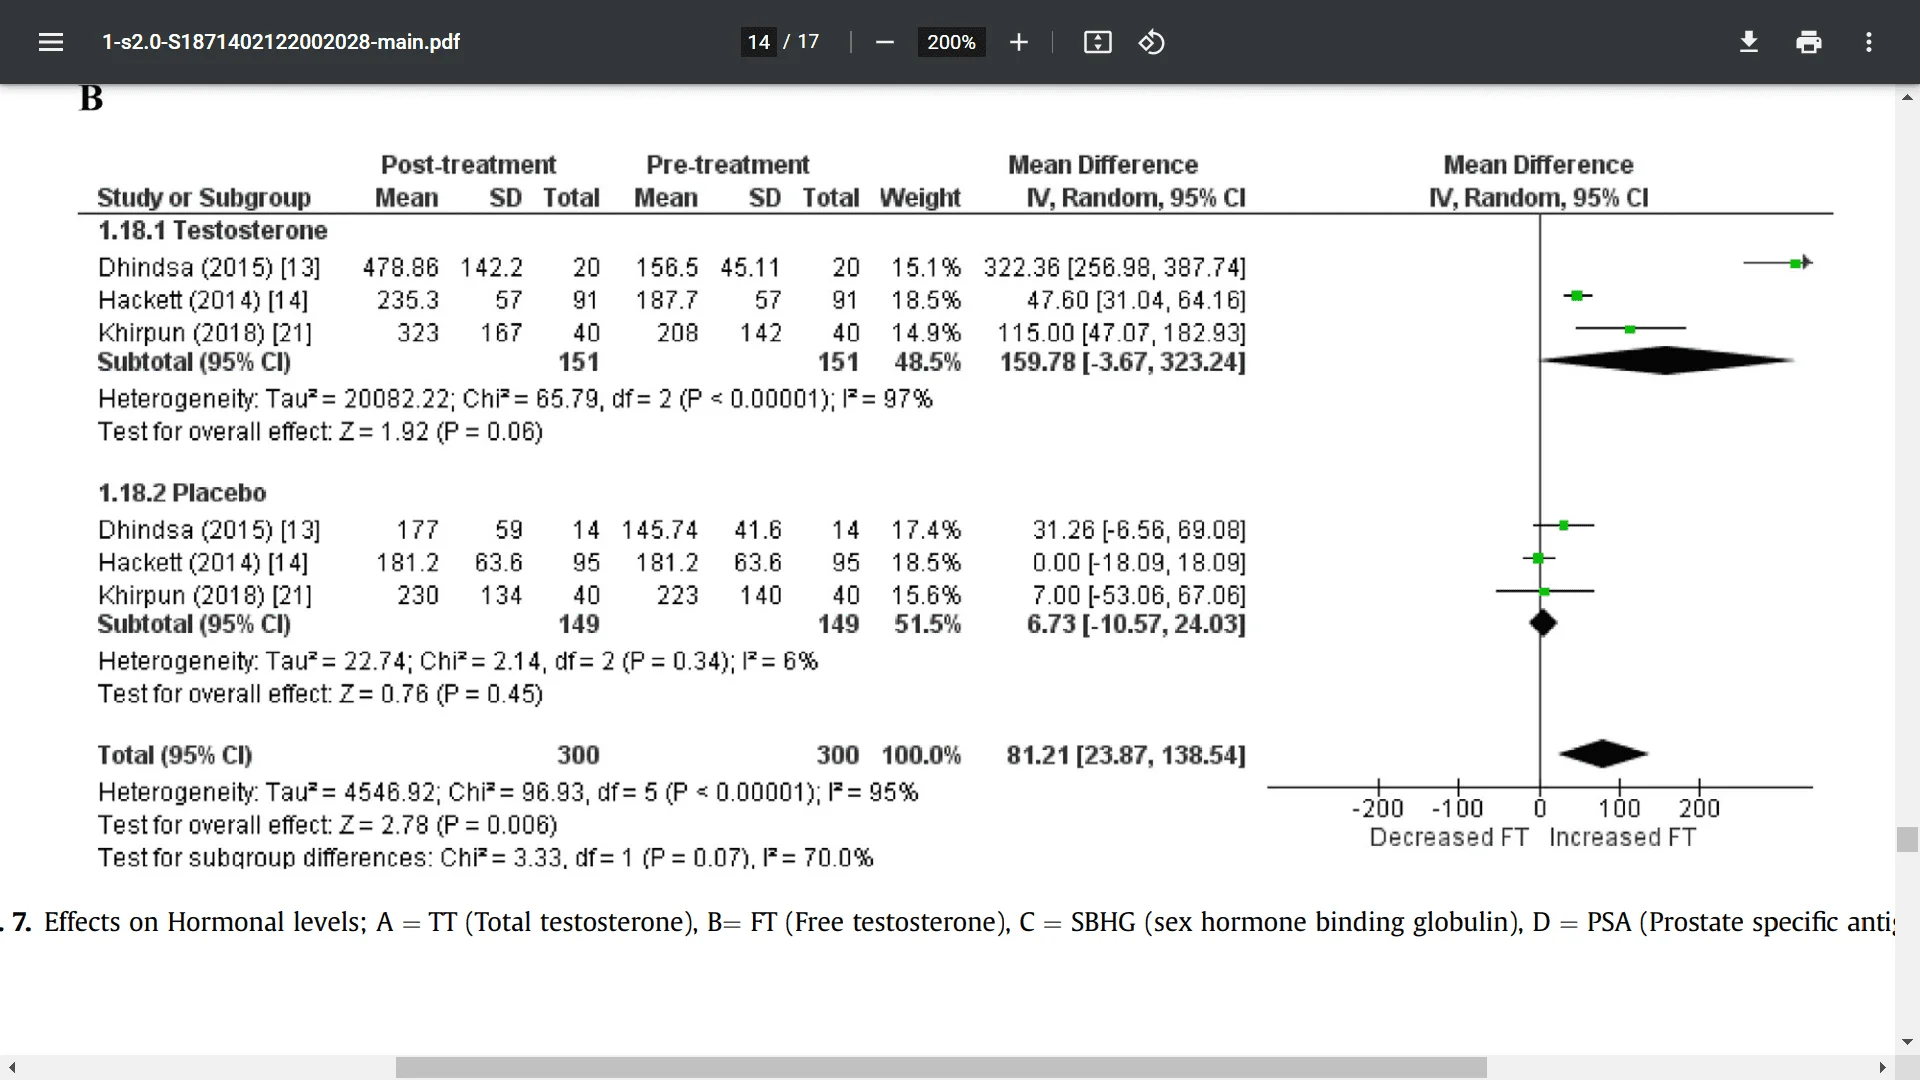Screen dimensions: 1920x1080
Task: Open the more actions three-dot menu
Action: coord(1868,42)
